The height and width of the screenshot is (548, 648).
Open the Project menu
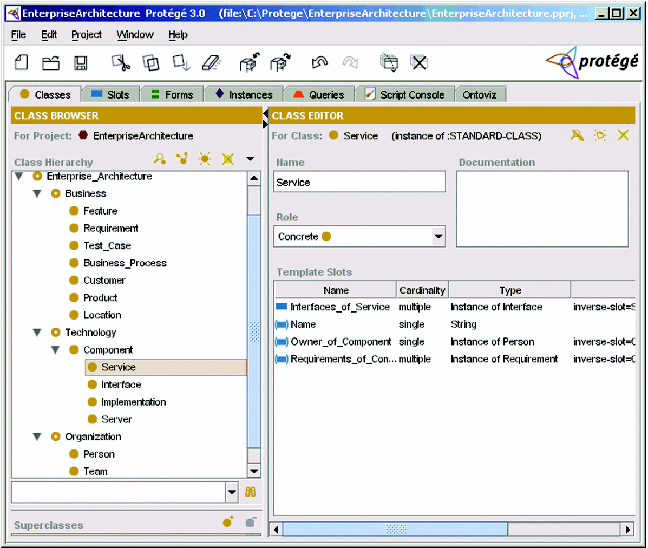[x=86, y=35]
